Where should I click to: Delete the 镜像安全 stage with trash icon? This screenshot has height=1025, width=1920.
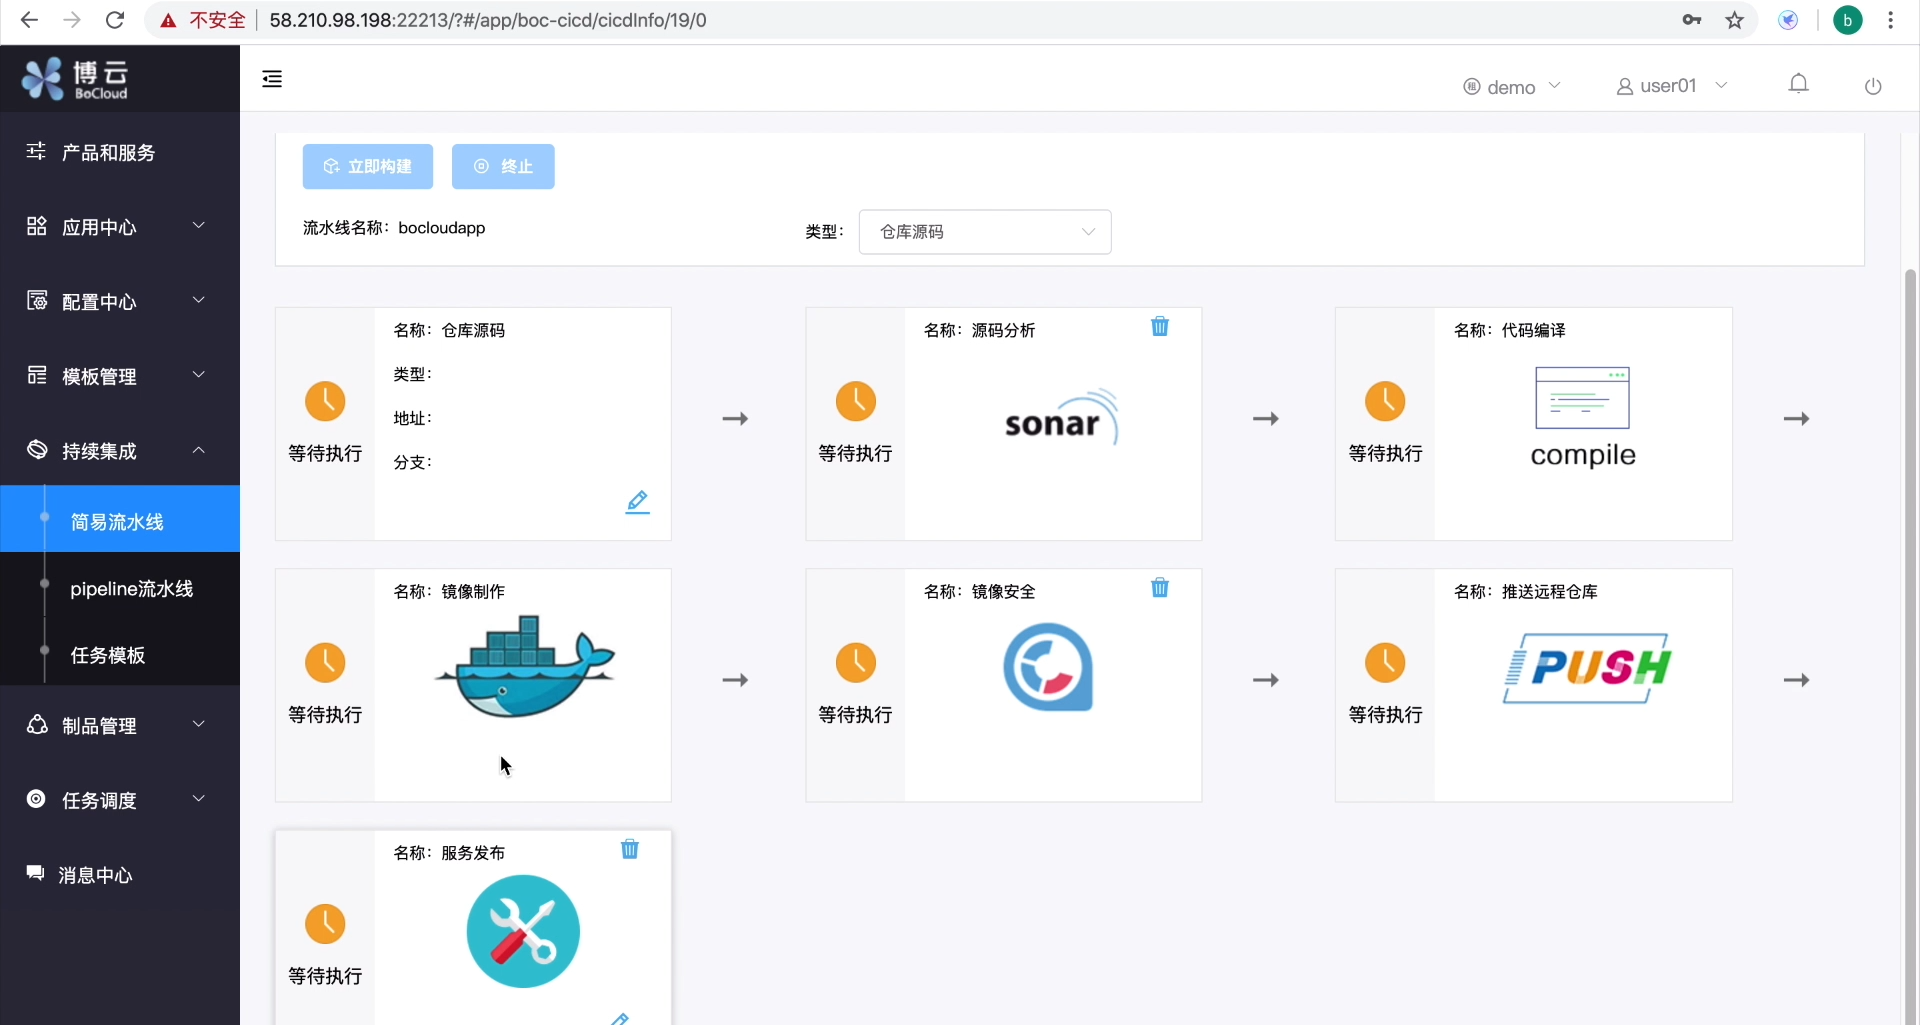click(x=1160, y=588)
